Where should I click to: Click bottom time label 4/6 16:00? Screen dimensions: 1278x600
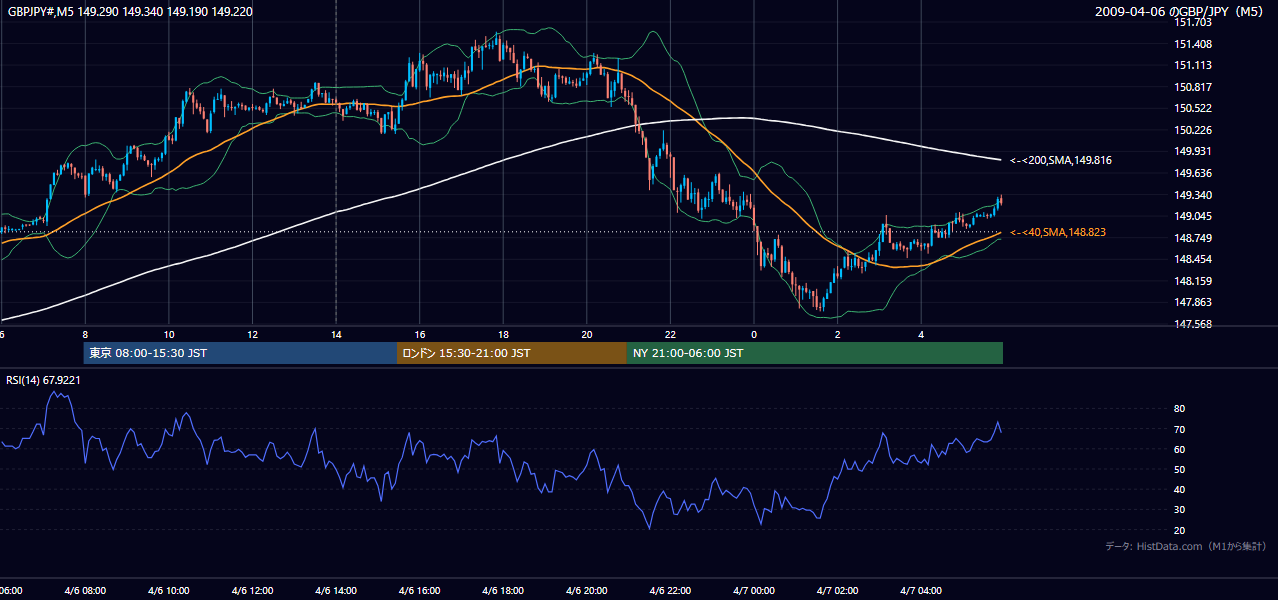pos(420,590)
